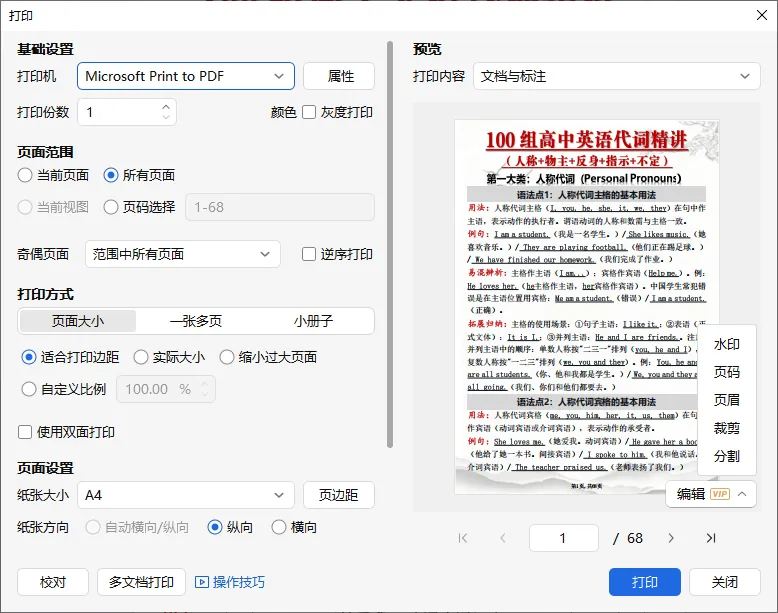778x613 pixels.
Task: Open the 页边距 settings button
Action: pos(338,495)
